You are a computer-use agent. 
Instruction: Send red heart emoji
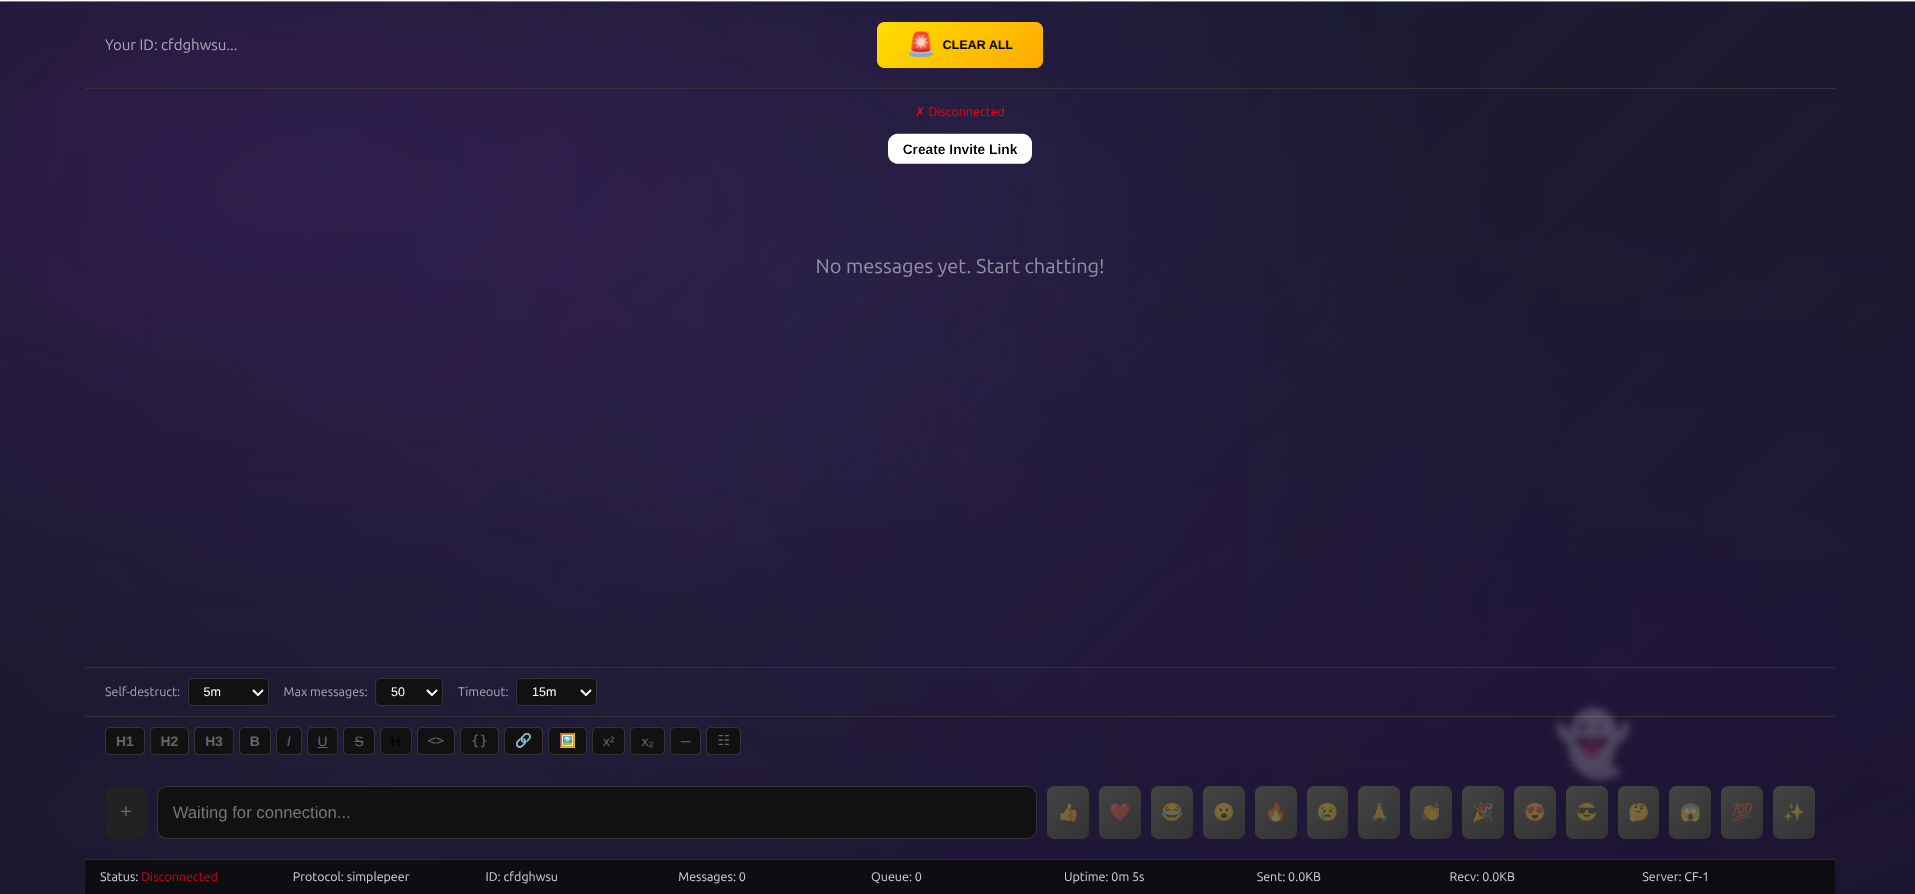point(1120,812)
